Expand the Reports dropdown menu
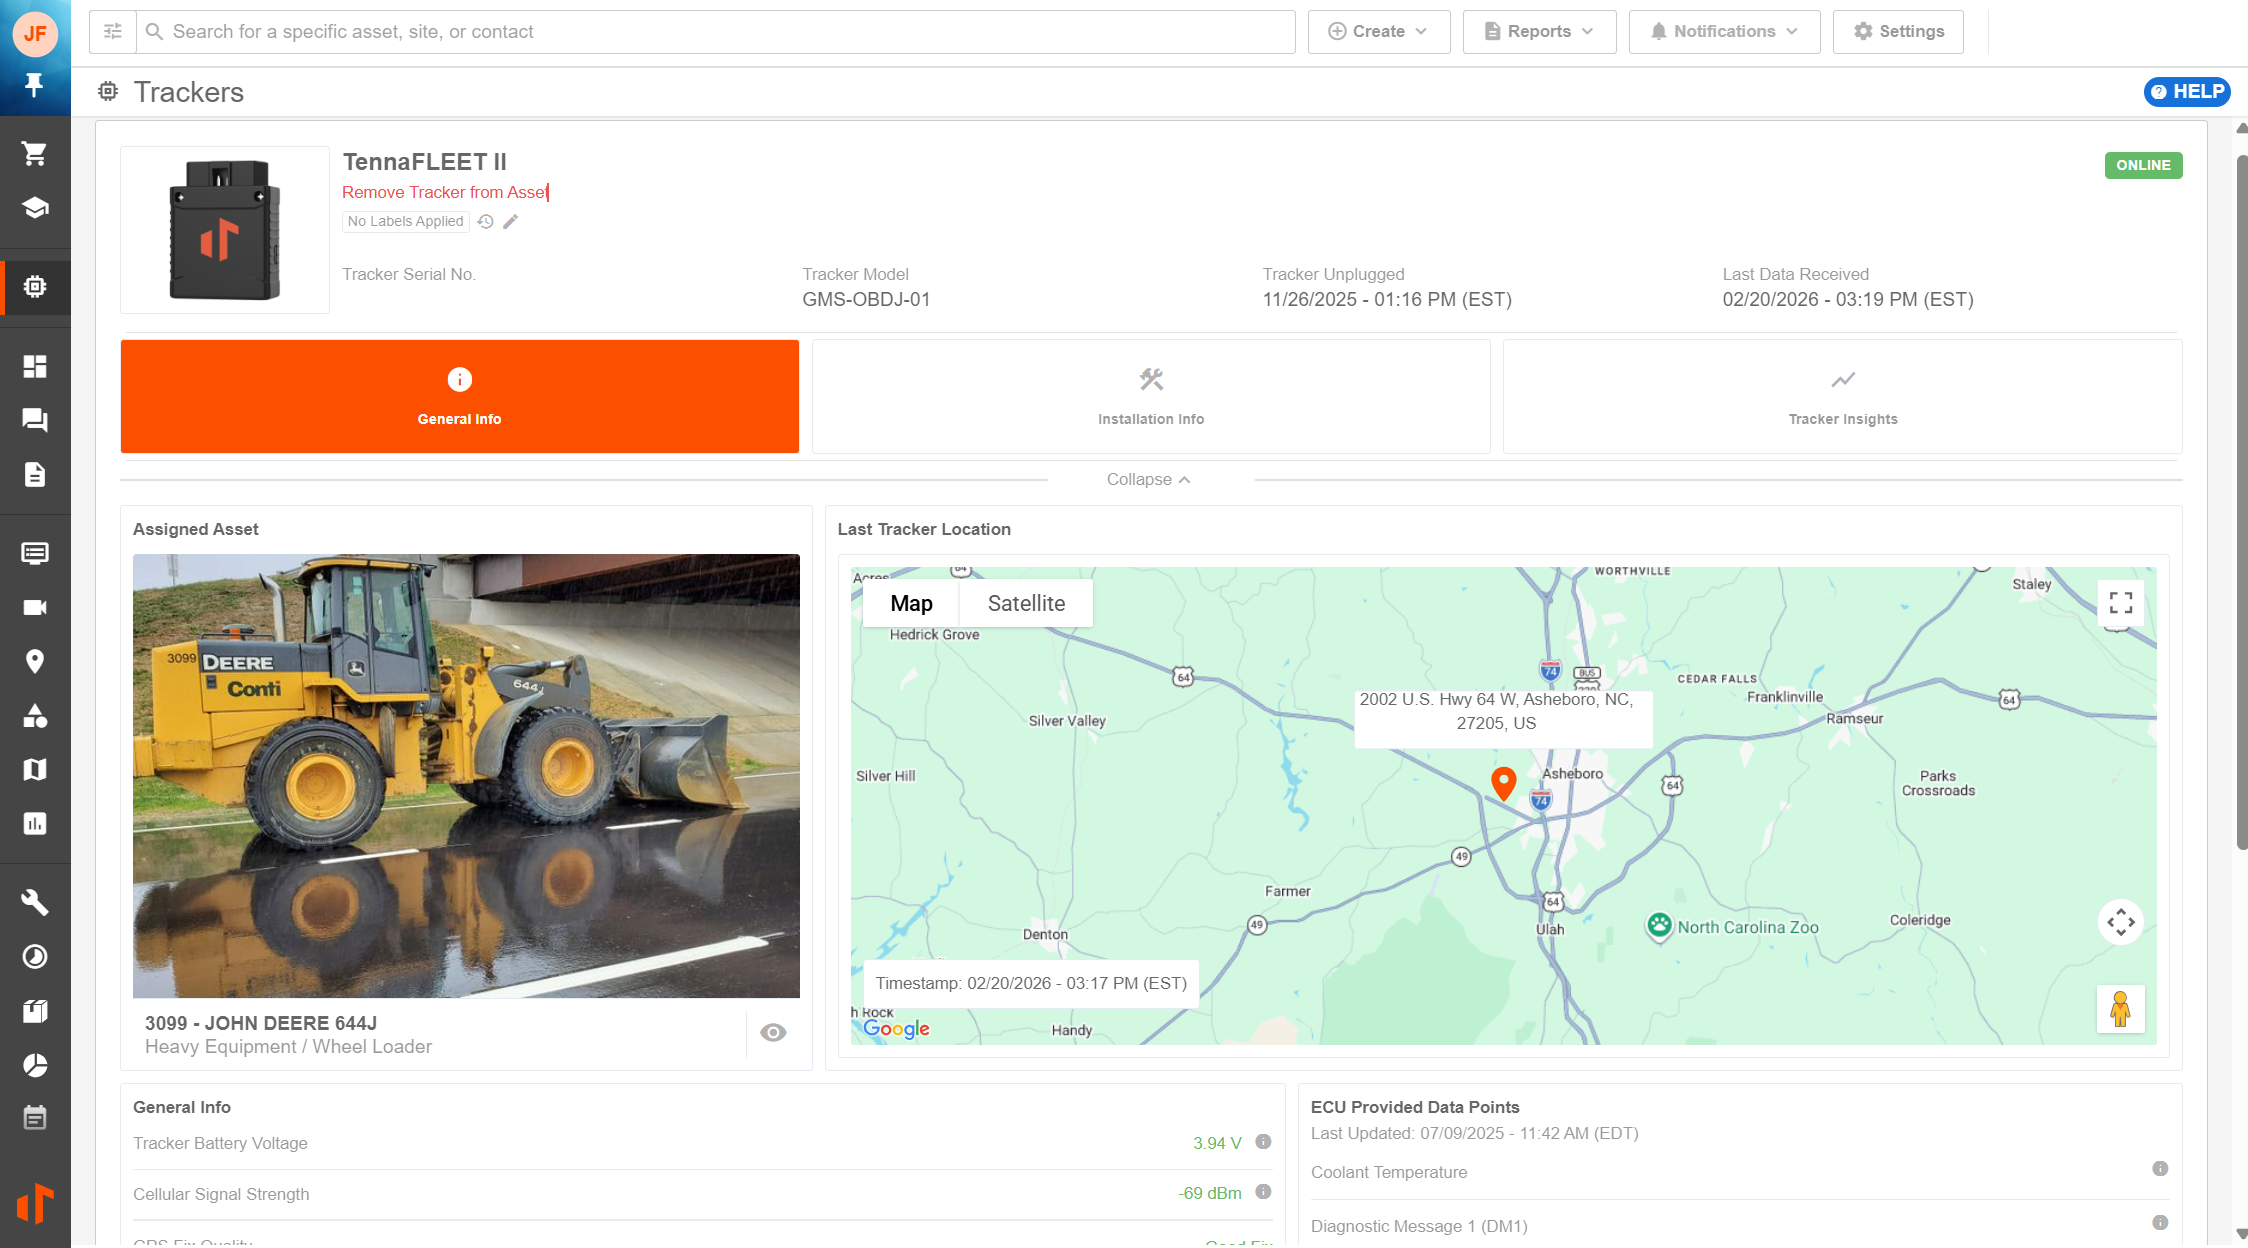The image size is (2248, 1248). 1539,32
